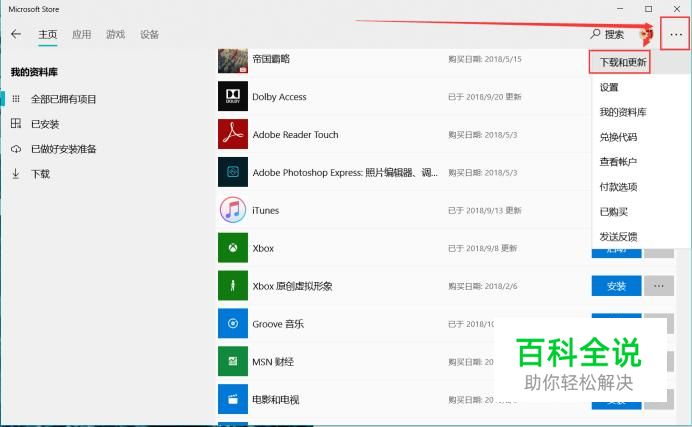
Task: Open the user account avatar
Action: [x=647, y=34]
